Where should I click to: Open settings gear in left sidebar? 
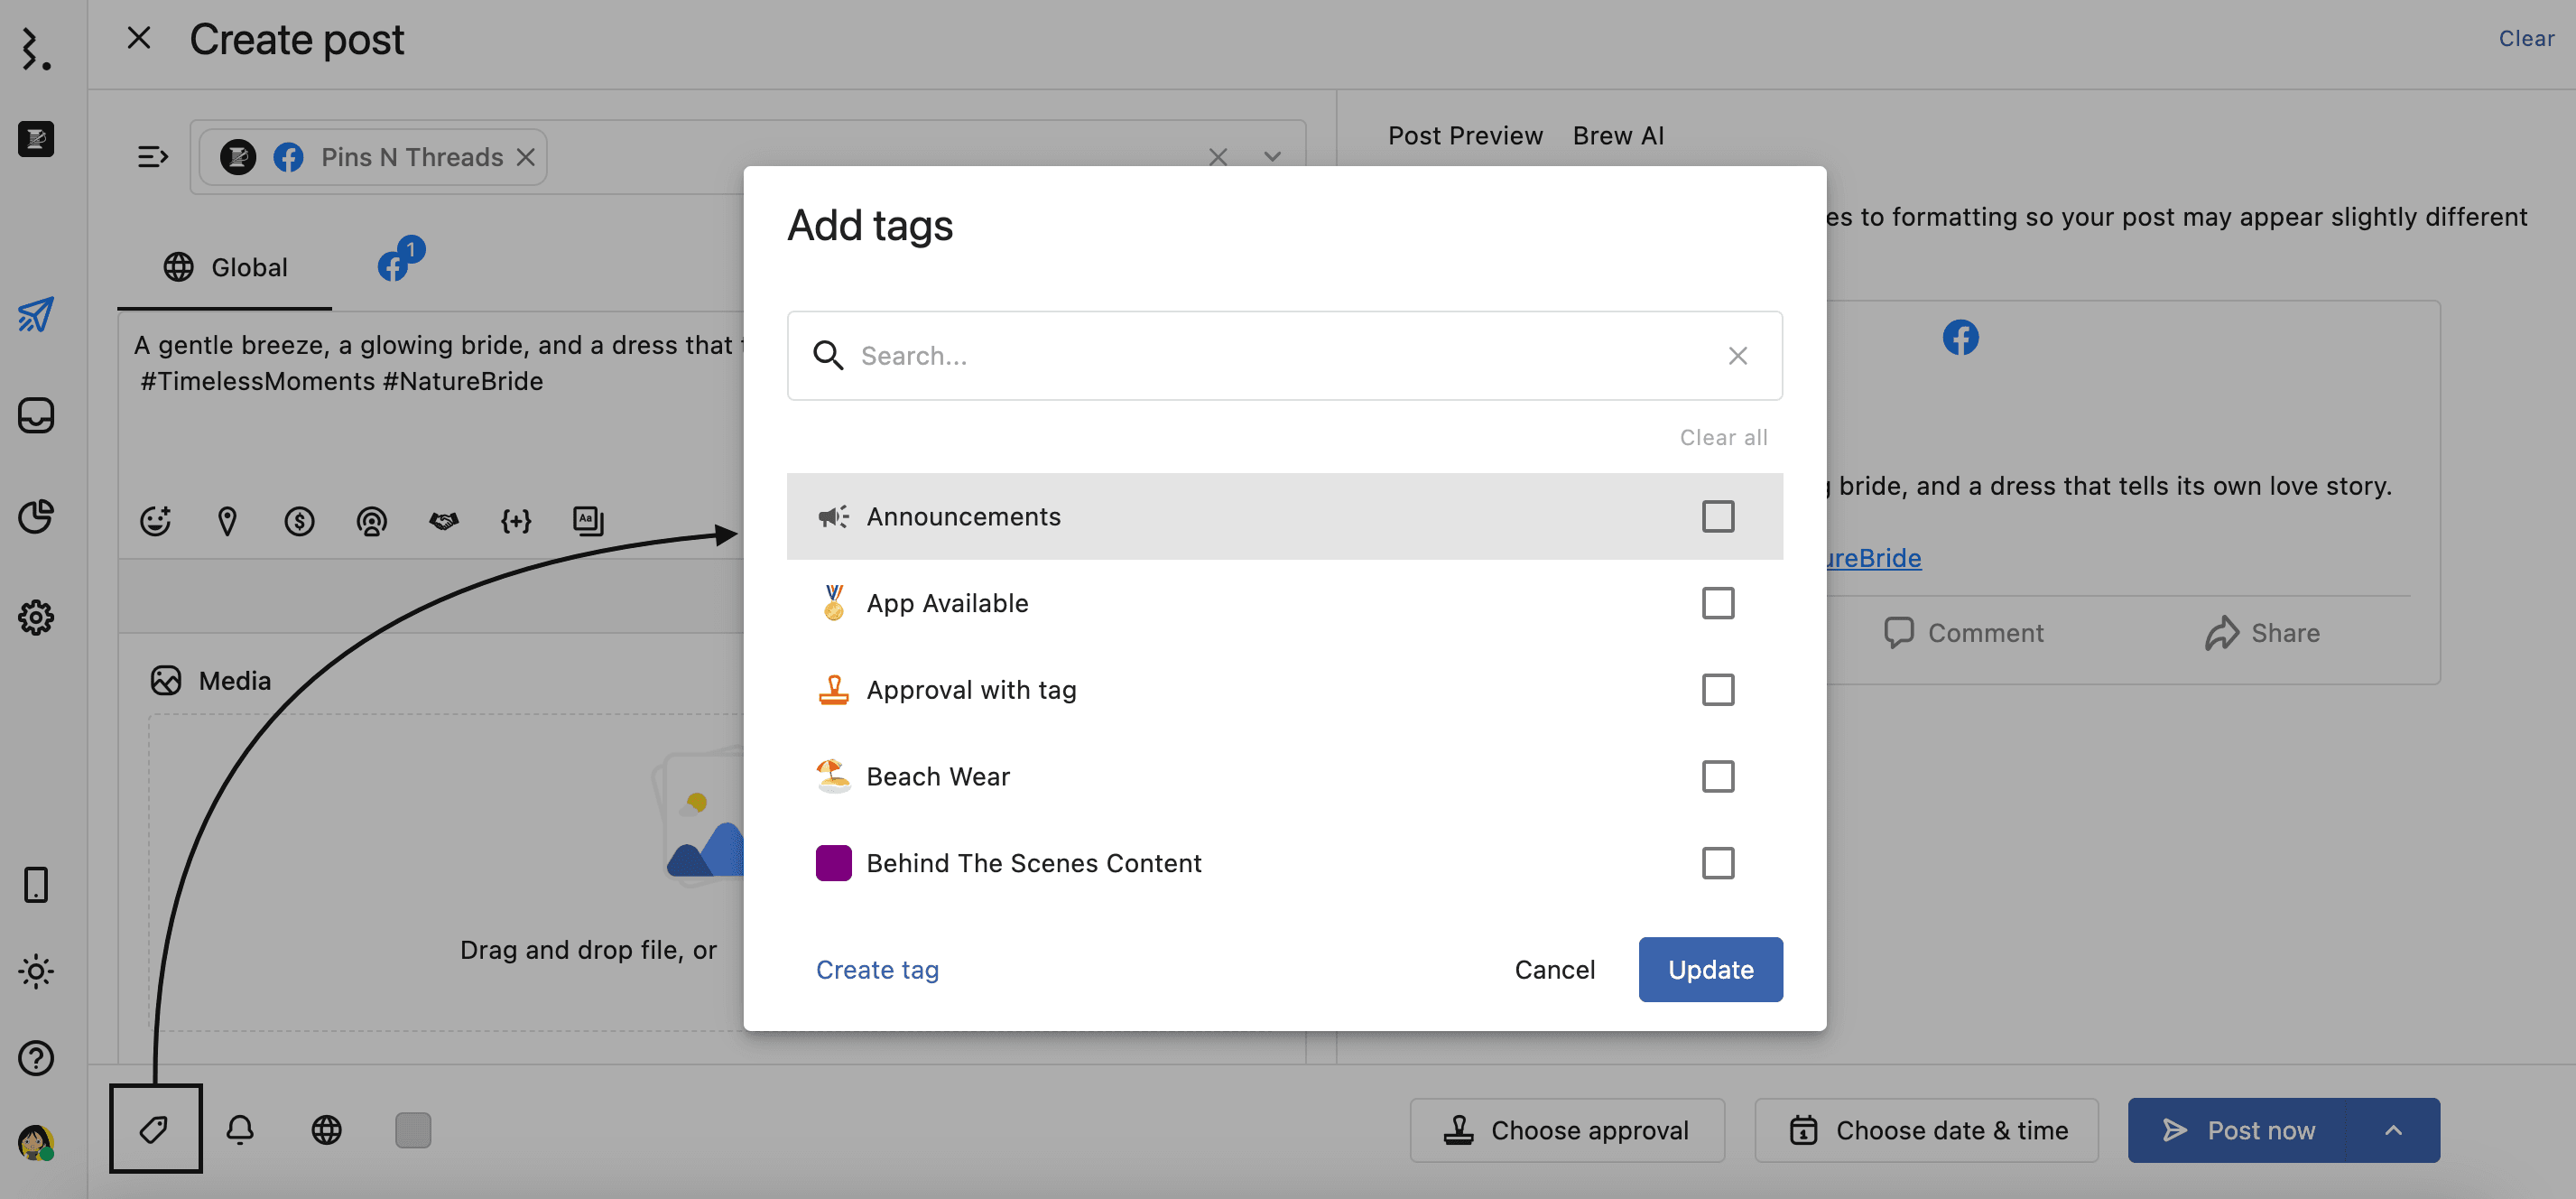click(x=36, y=617)
